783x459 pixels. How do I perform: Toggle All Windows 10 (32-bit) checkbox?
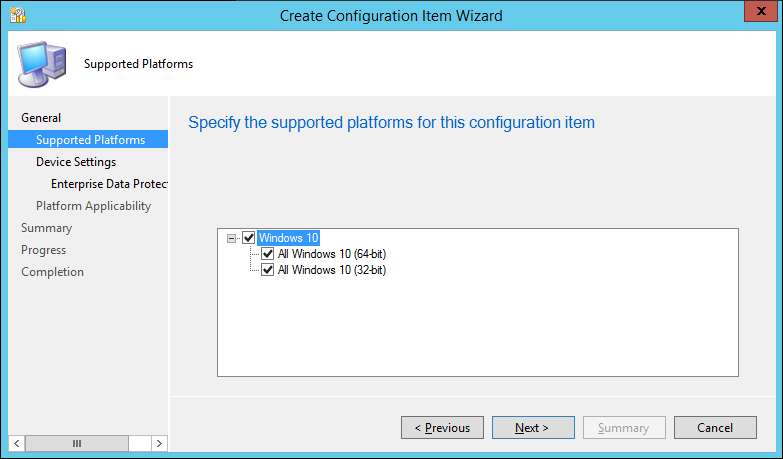pos(267,270)
